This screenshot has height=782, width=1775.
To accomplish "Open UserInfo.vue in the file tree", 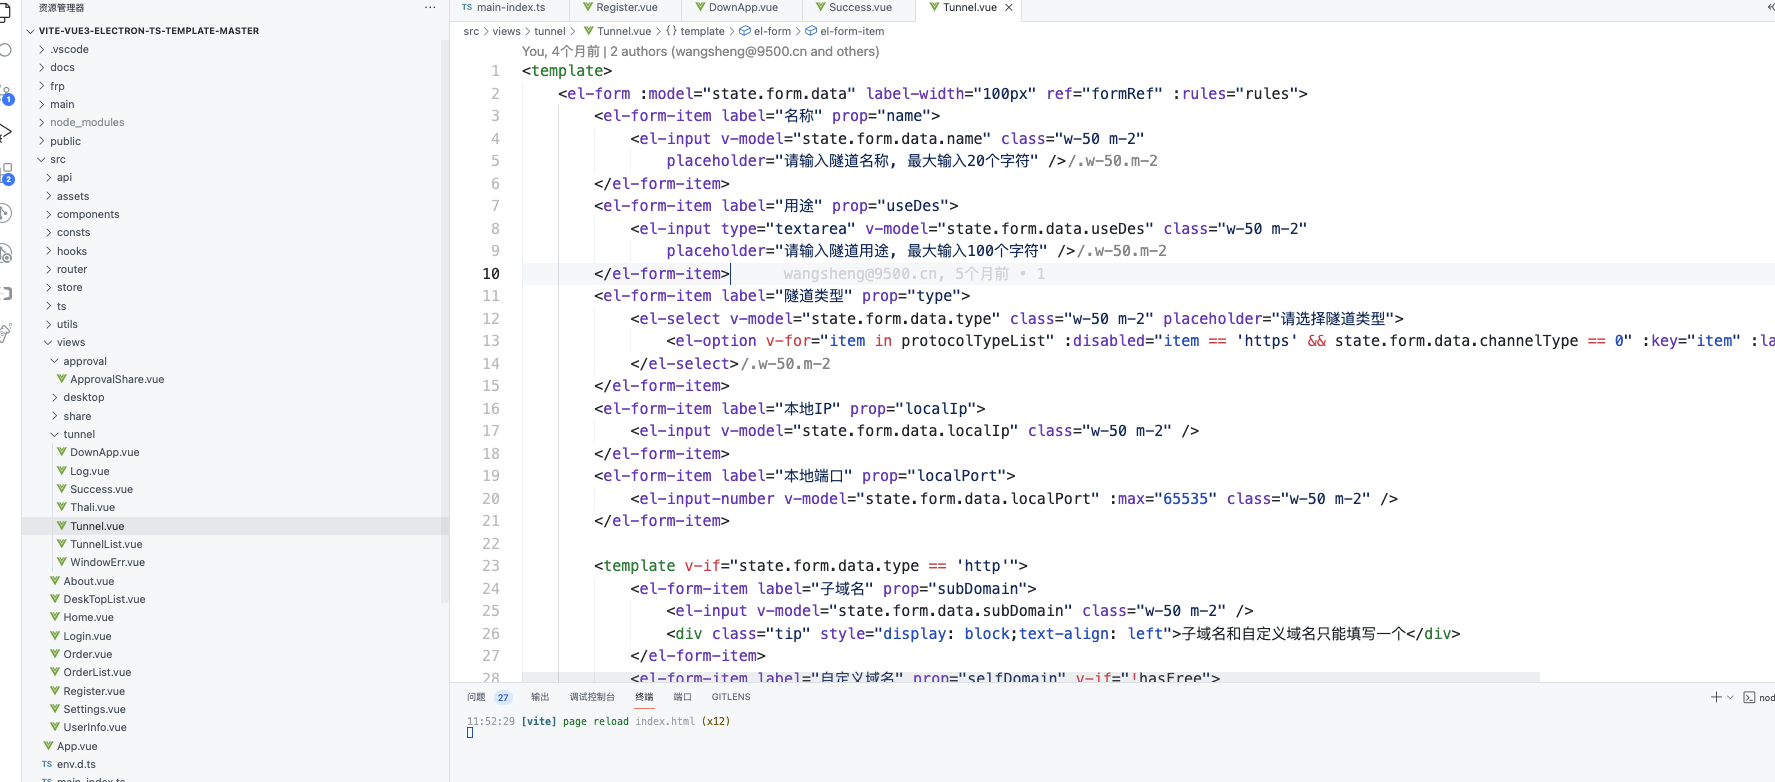I will click(236, 727).
